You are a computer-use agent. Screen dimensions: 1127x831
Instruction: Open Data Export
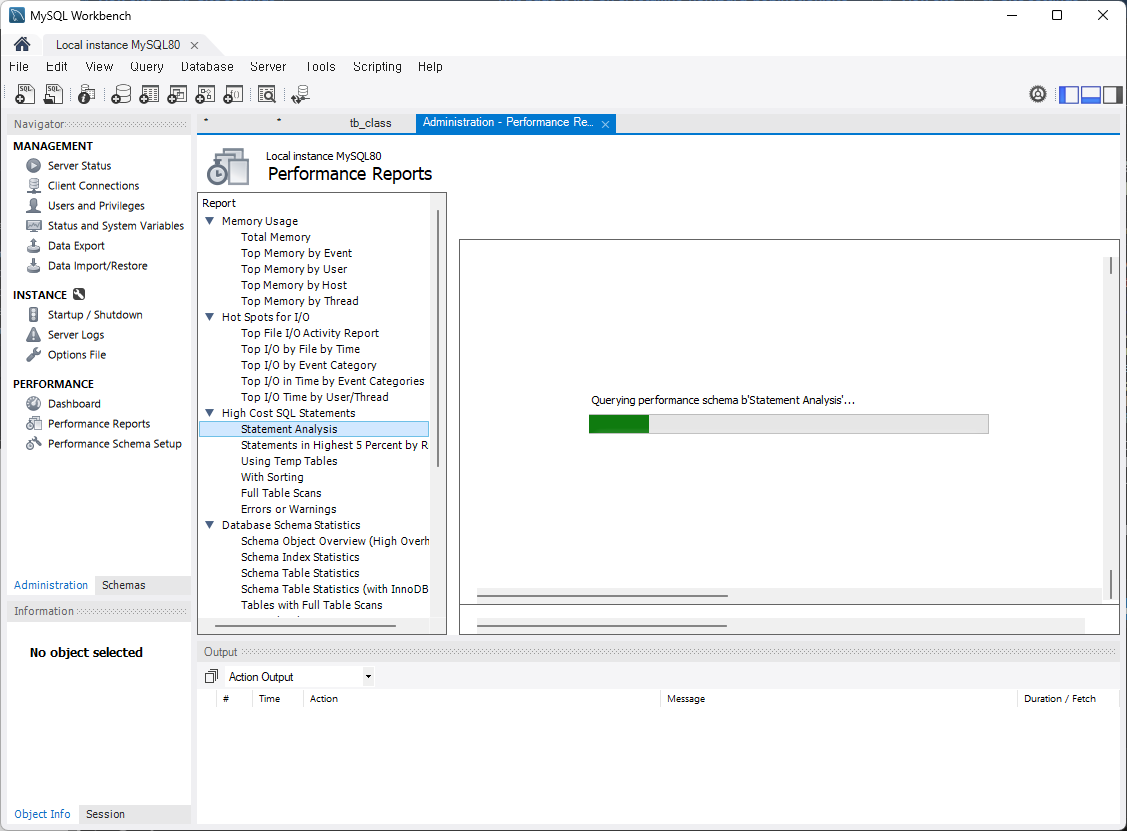75,246
